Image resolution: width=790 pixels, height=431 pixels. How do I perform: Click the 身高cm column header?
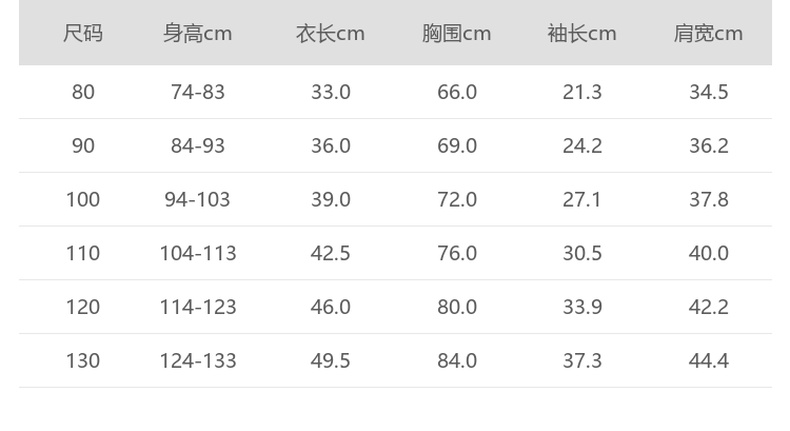pyautogui.click(x=198, y=34)
